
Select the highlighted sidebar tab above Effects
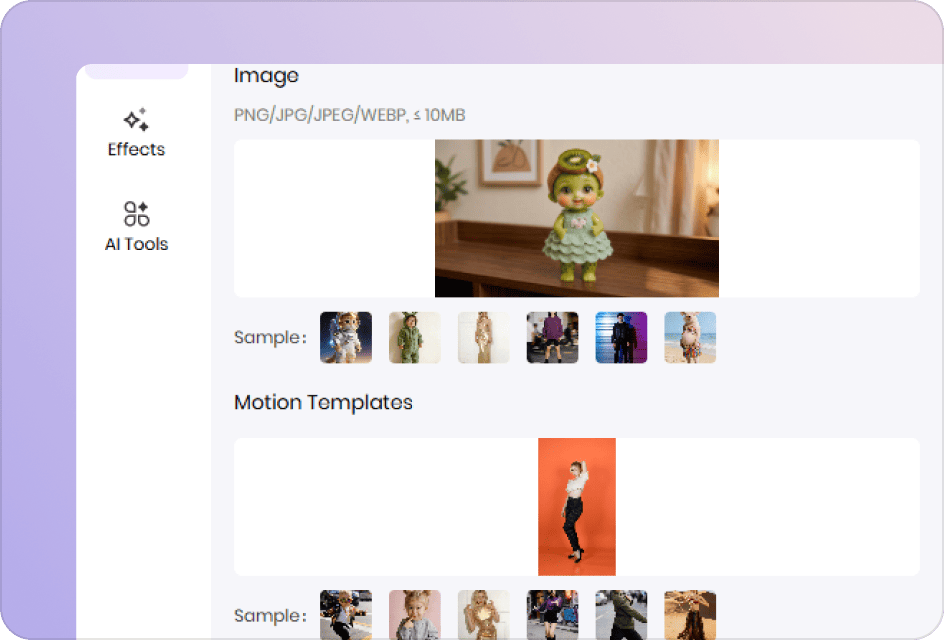pyautogui.click(x=136, y=71)
